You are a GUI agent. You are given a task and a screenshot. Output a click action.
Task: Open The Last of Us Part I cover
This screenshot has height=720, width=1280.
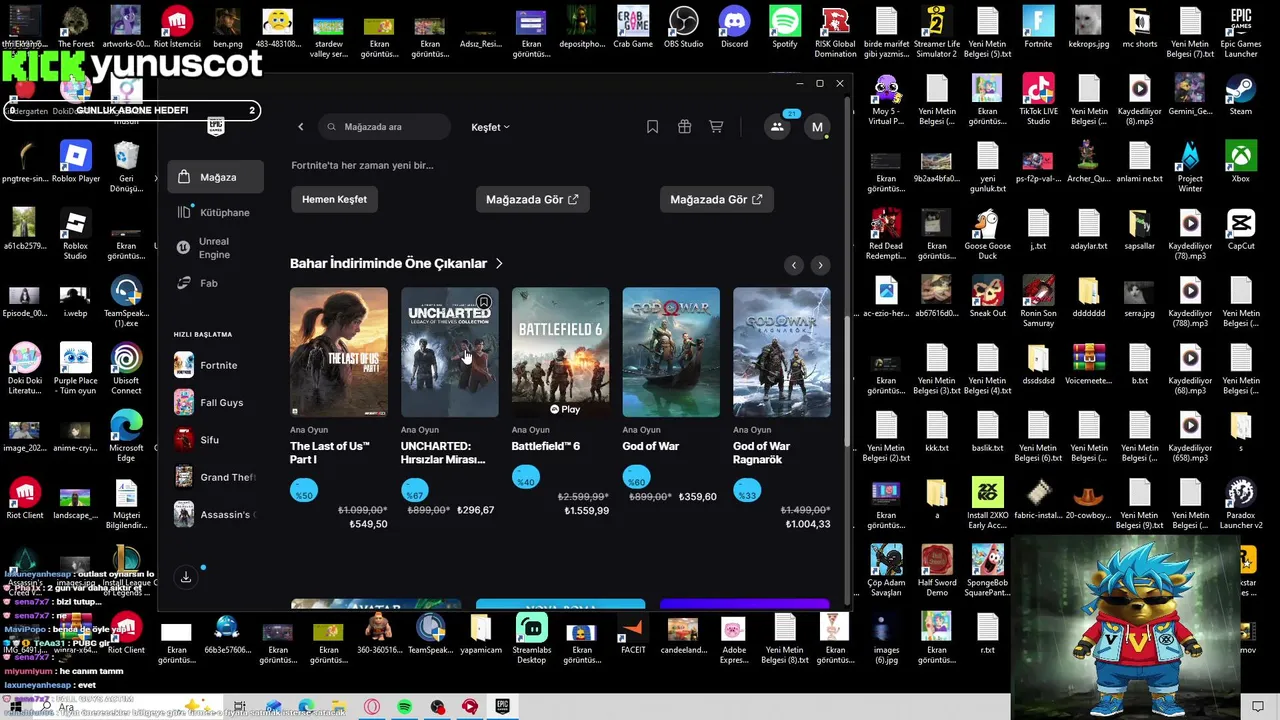click(339, 352)
